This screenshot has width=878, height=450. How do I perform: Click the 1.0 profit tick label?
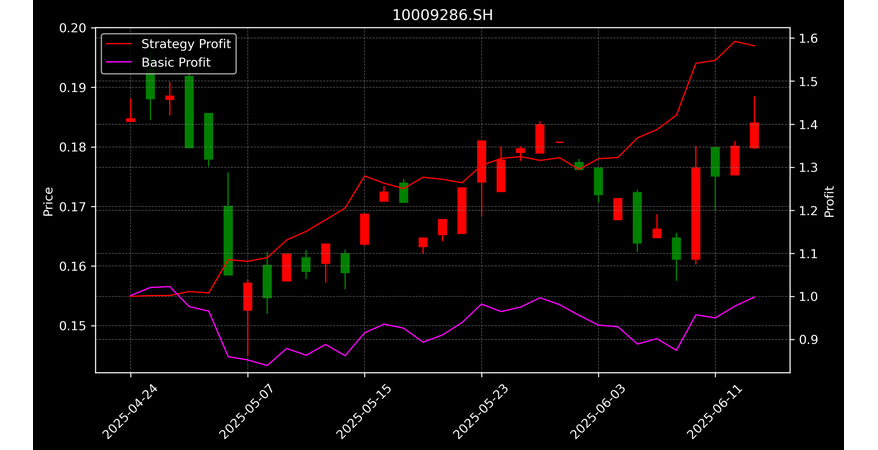point(807,297)
